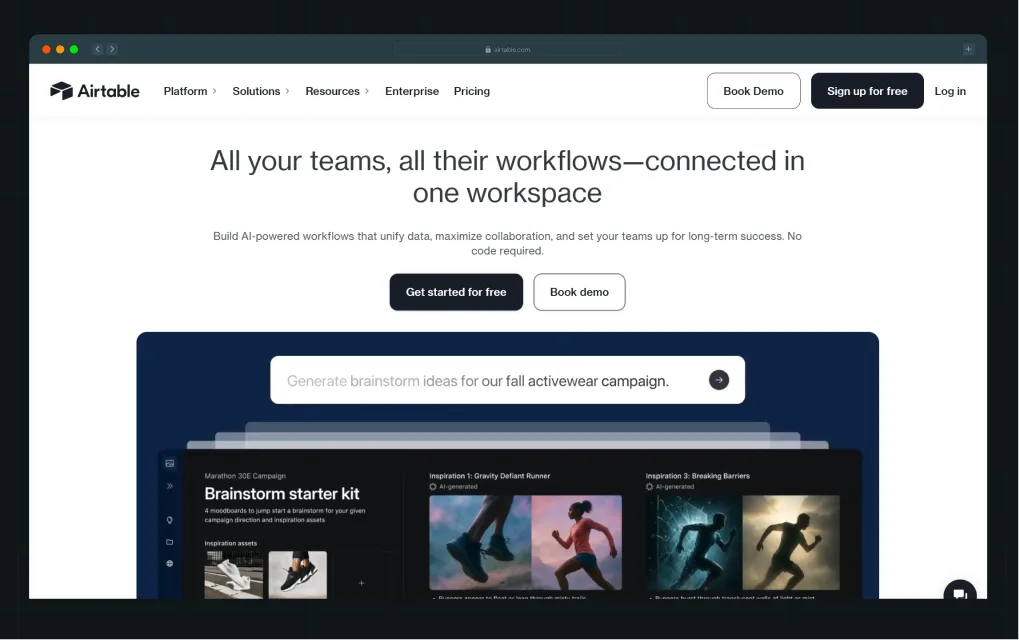The height and width of the screenshot is (640, 1019).
Task: Click AI-generated icon under Inspiration 1
Action: pyautogui.click(x=433, y=487)
